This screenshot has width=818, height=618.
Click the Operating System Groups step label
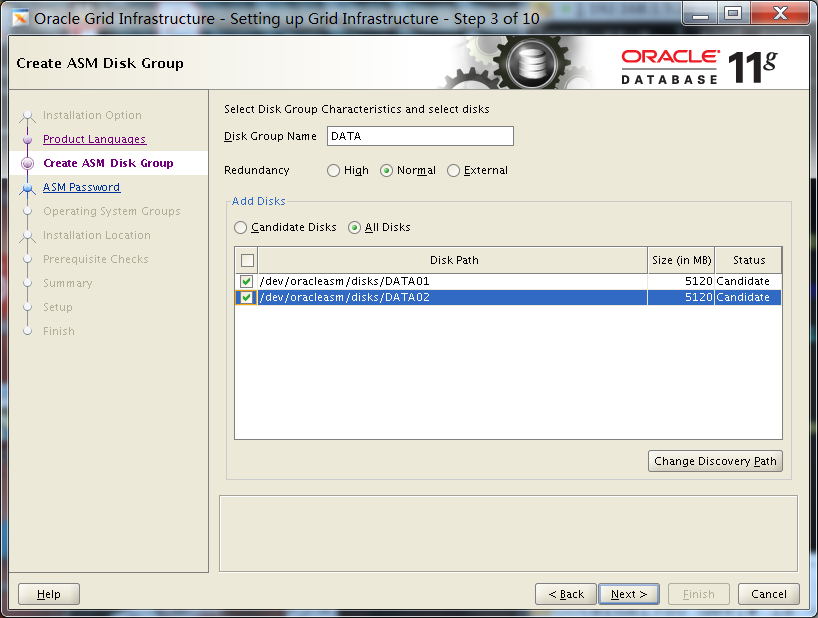tap(112, 211)
